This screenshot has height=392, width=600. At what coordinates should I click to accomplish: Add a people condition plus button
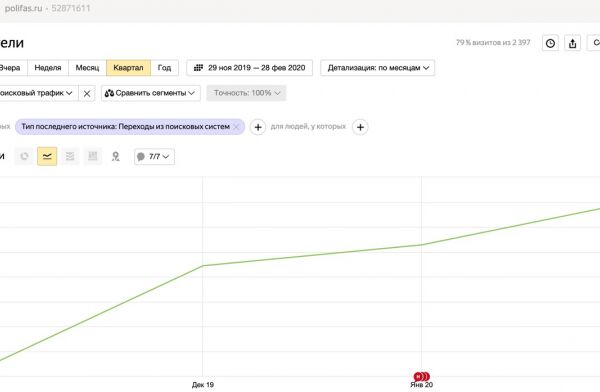tap(360, 127)
